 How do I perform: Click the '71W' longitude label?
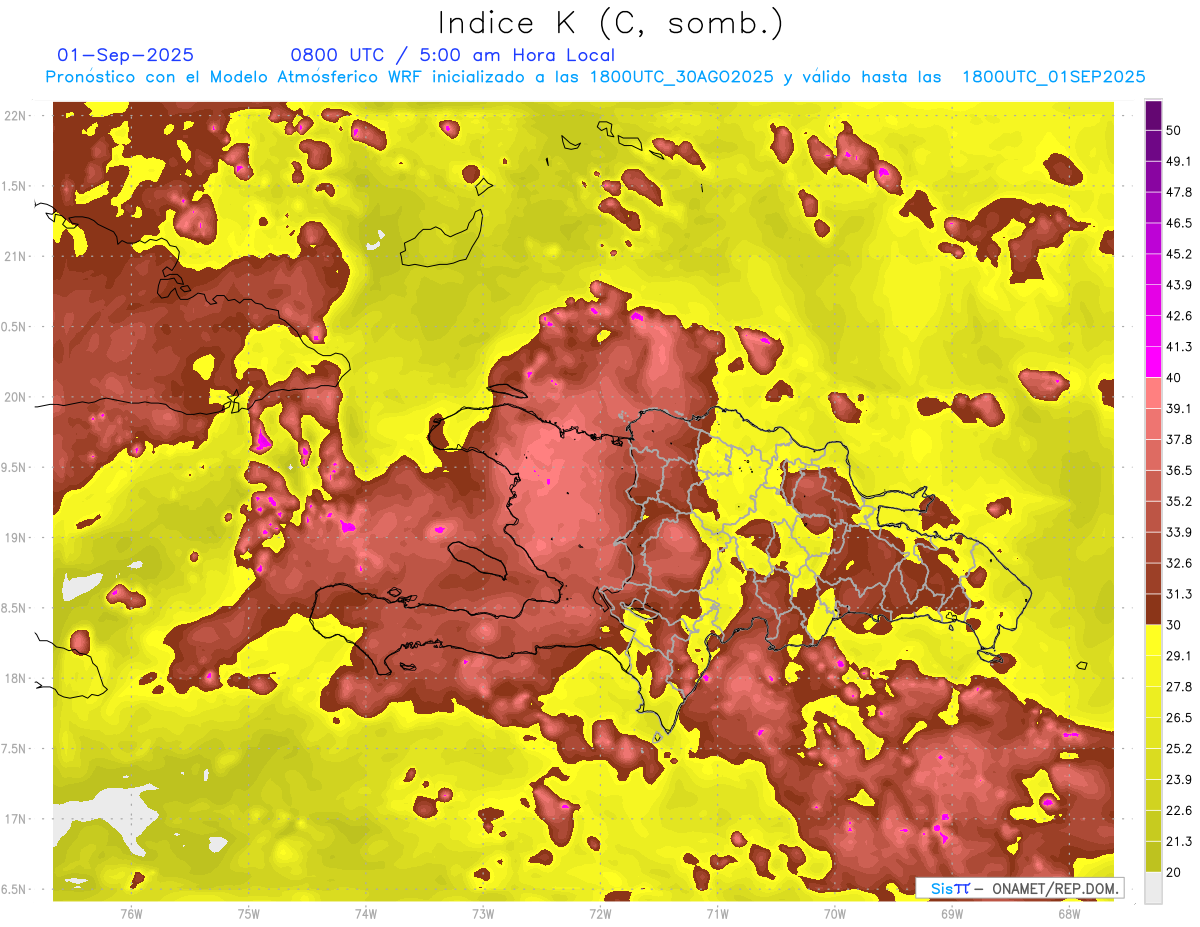pyautogui.click(x=717, y=913)
